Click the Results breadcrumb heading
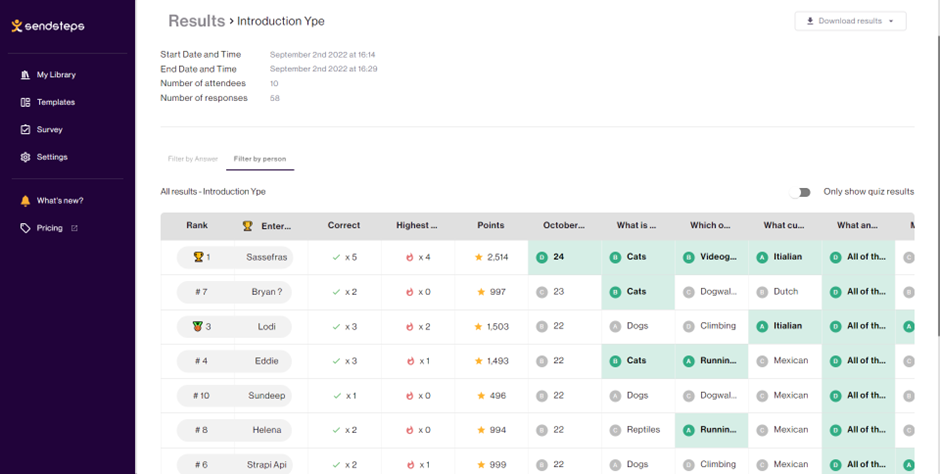This screenshot has width=940, height=474. click(196, 21)
